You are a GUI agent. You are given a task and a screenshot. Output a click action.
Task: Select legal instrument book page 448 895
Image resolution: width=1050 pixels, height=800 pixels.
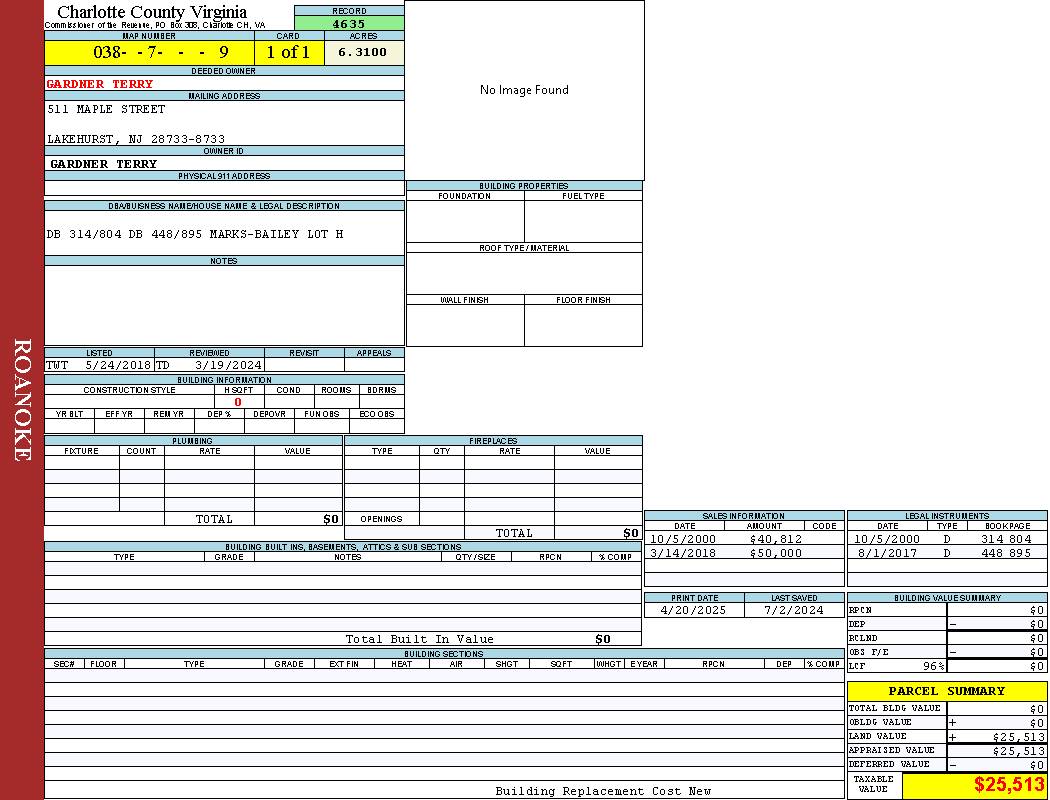1005,553
